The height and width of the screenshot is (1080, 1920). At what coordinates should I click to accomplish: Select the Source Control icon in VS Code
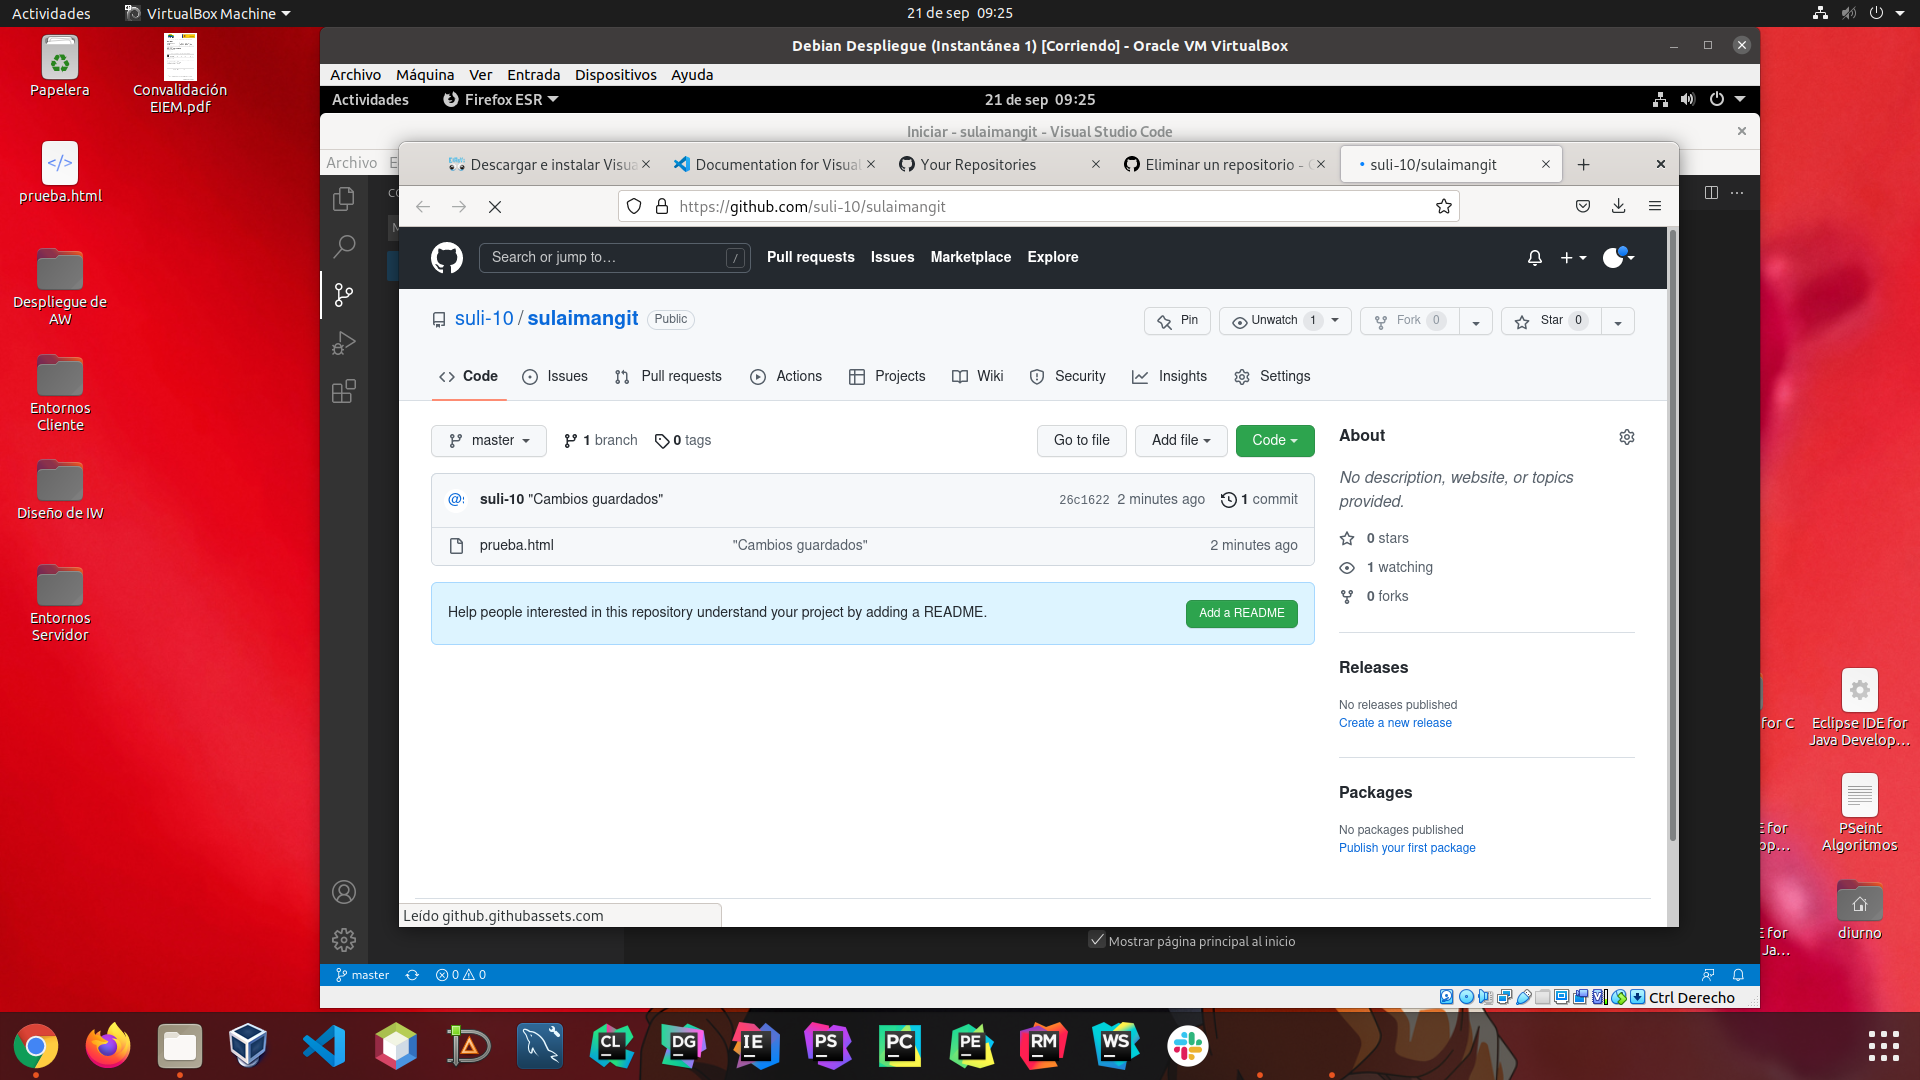click(344, 295)
